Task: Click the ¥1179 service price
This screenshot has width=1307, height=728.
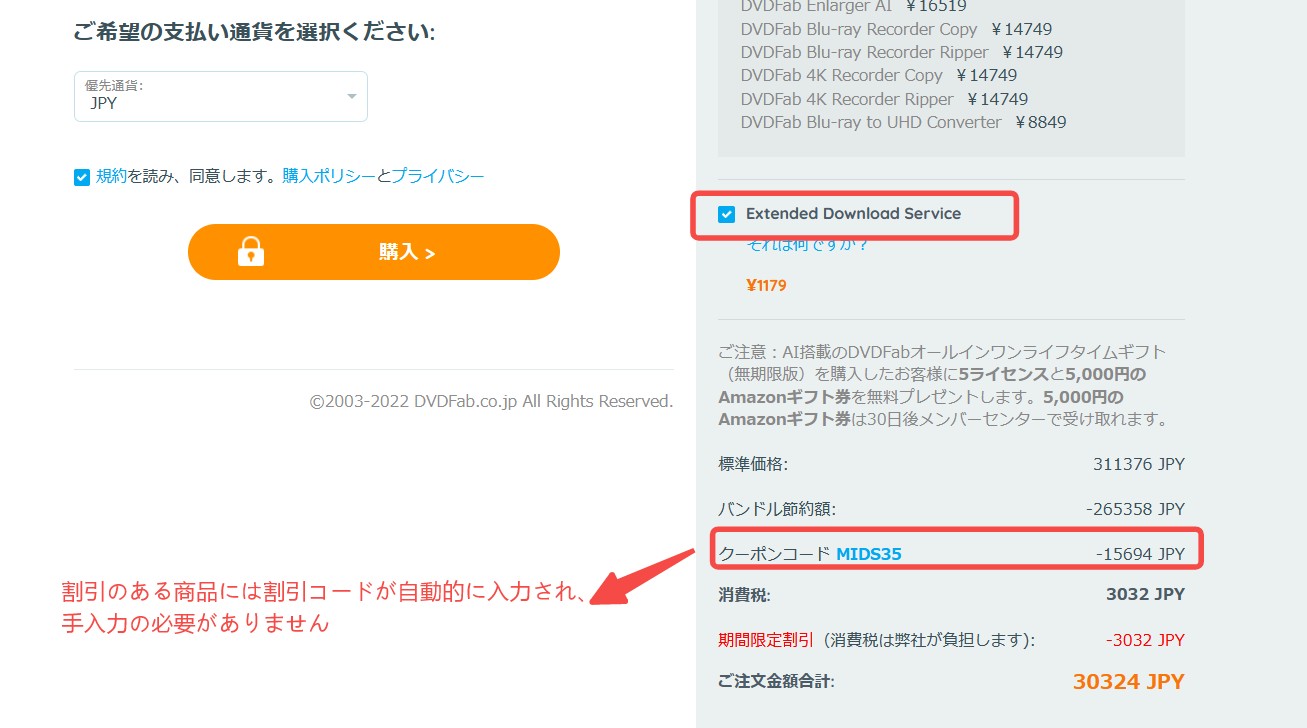Action: point(766,285)
